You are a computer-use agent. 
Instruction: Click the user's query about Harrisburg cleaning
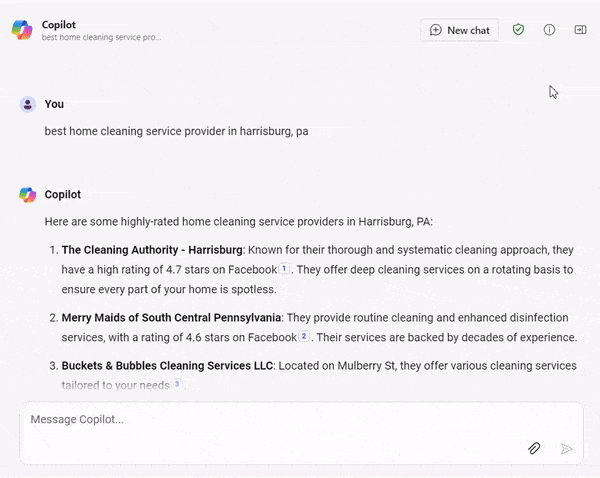pos(176,131)
